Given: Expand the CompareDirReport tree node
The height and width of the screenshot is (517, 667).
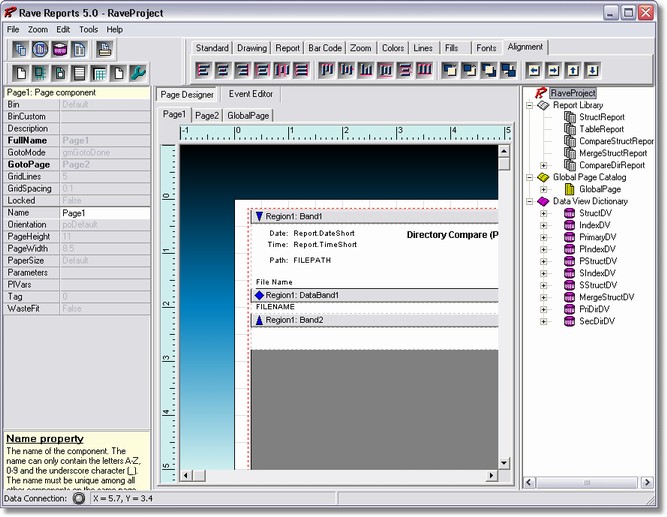Looking at the screenshot, I should [543, 165].
